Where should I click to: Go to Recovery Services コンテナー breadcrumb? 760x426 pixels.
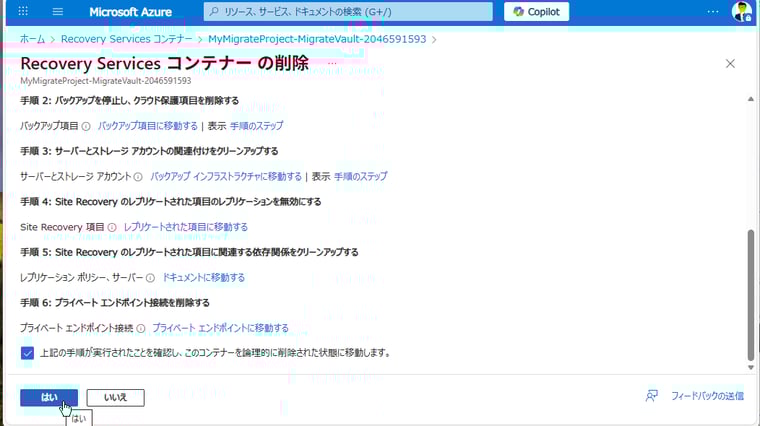(x=127, y=39)
